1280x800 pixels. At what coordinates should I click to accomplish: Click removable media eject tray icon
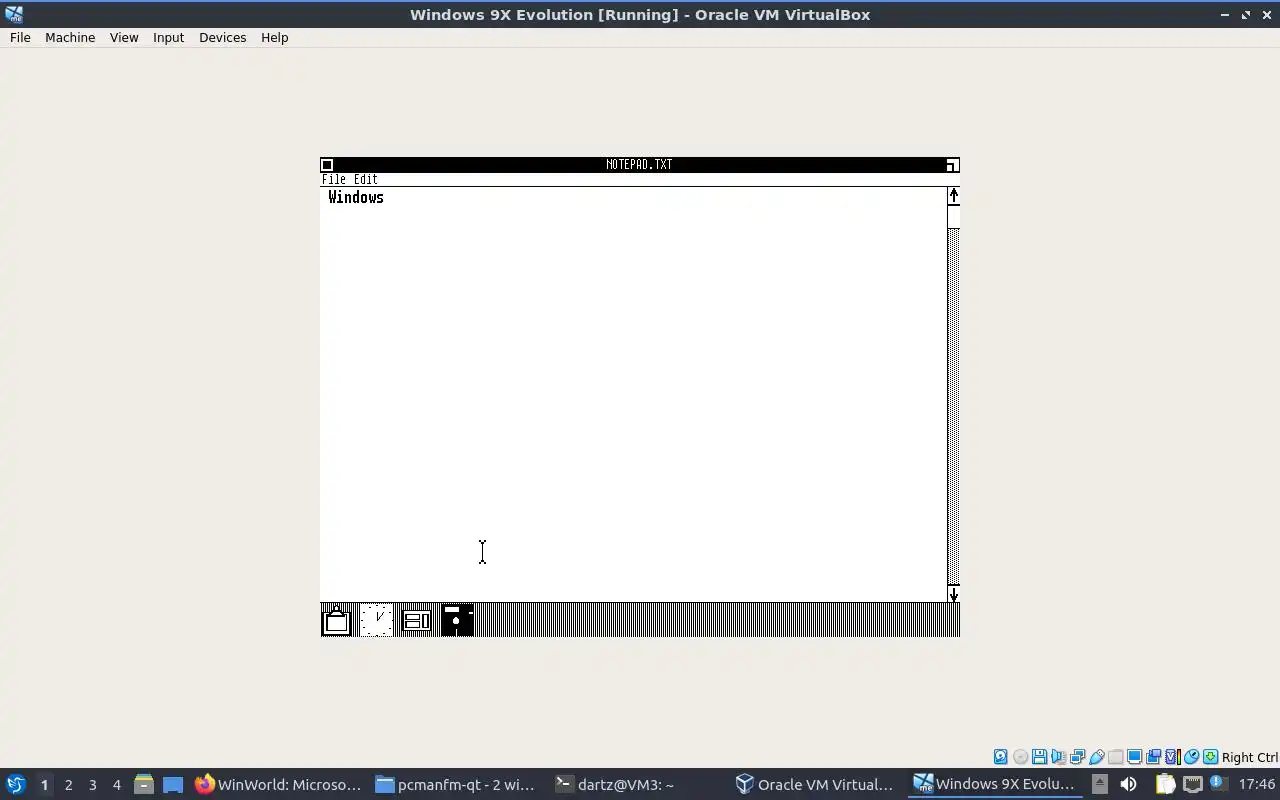pyautogui.click(x=1099, y=784)
